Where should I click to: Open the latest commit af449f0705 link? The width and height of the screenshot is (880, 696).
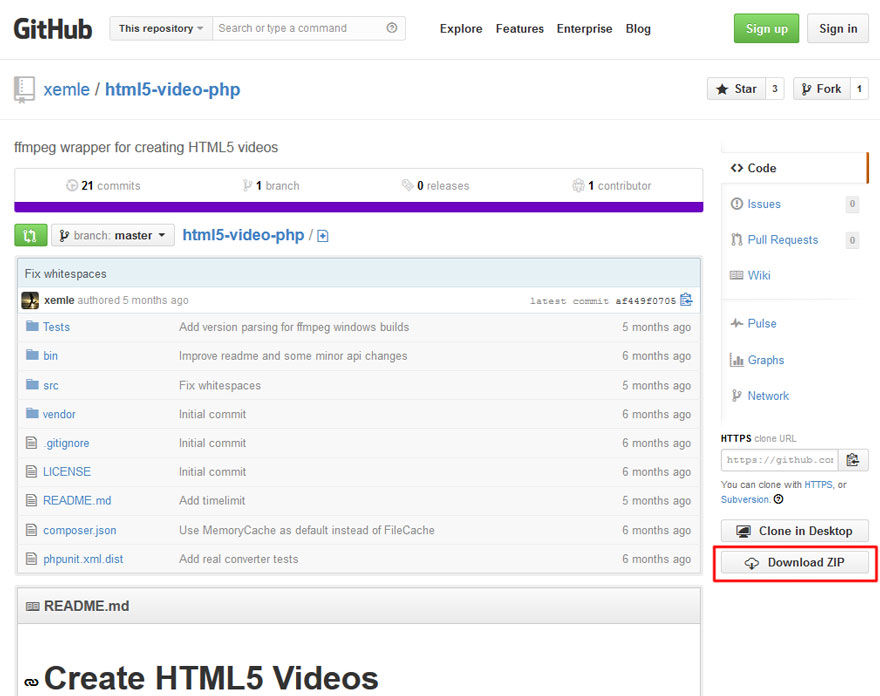click(645, 301)
